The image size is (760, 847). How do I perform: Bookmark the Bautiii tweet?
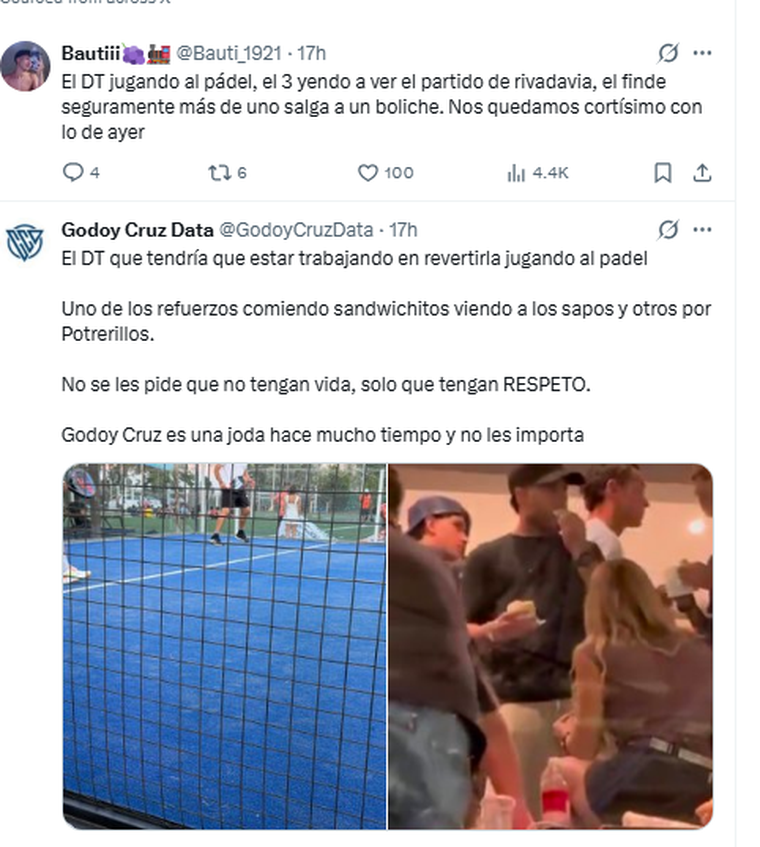click(x=663, y=173)
